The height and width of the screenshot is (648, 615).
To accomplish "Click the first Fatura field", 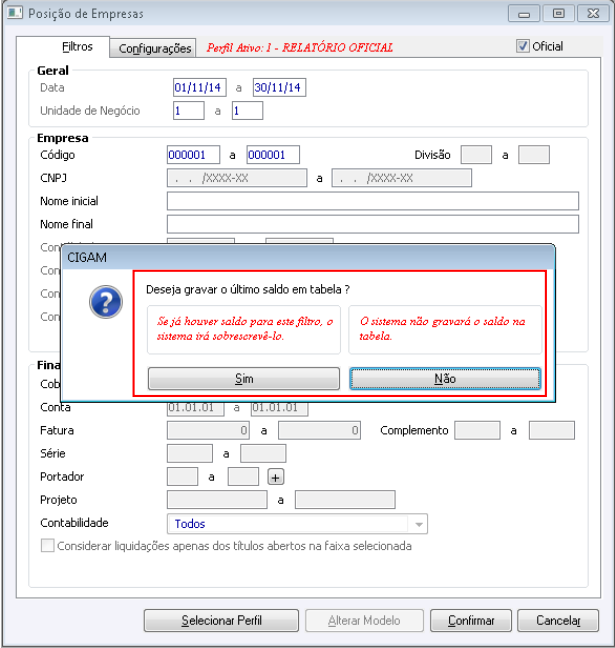I will pos(208,431).
